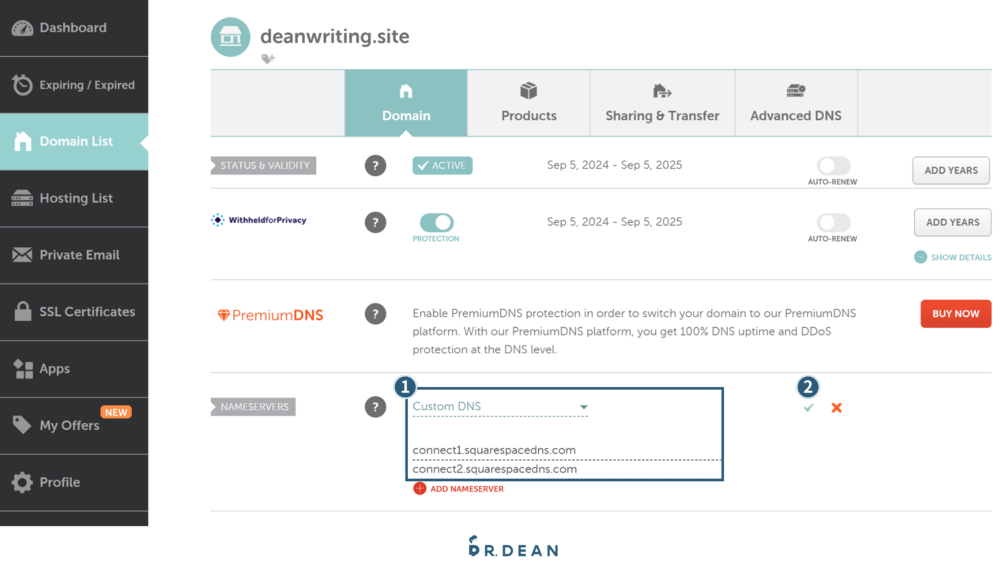Click Add Years in Status & Validity row
1000x573 pixels.
[x=950, y=170]
